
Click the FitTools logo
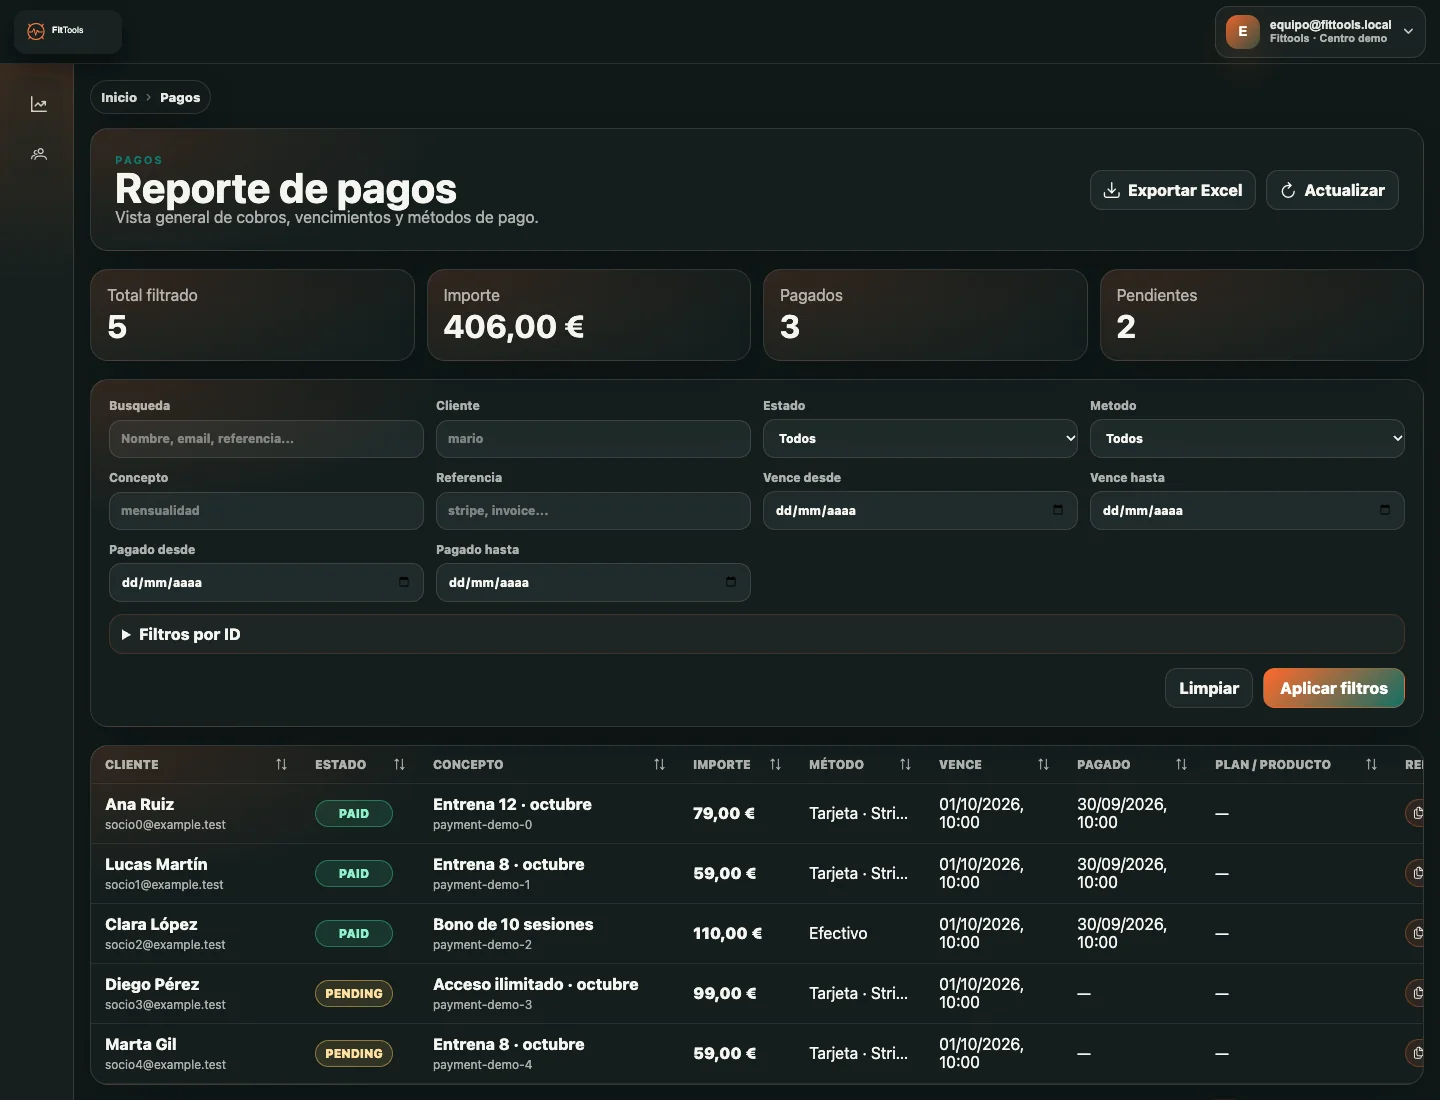(68, 31)
